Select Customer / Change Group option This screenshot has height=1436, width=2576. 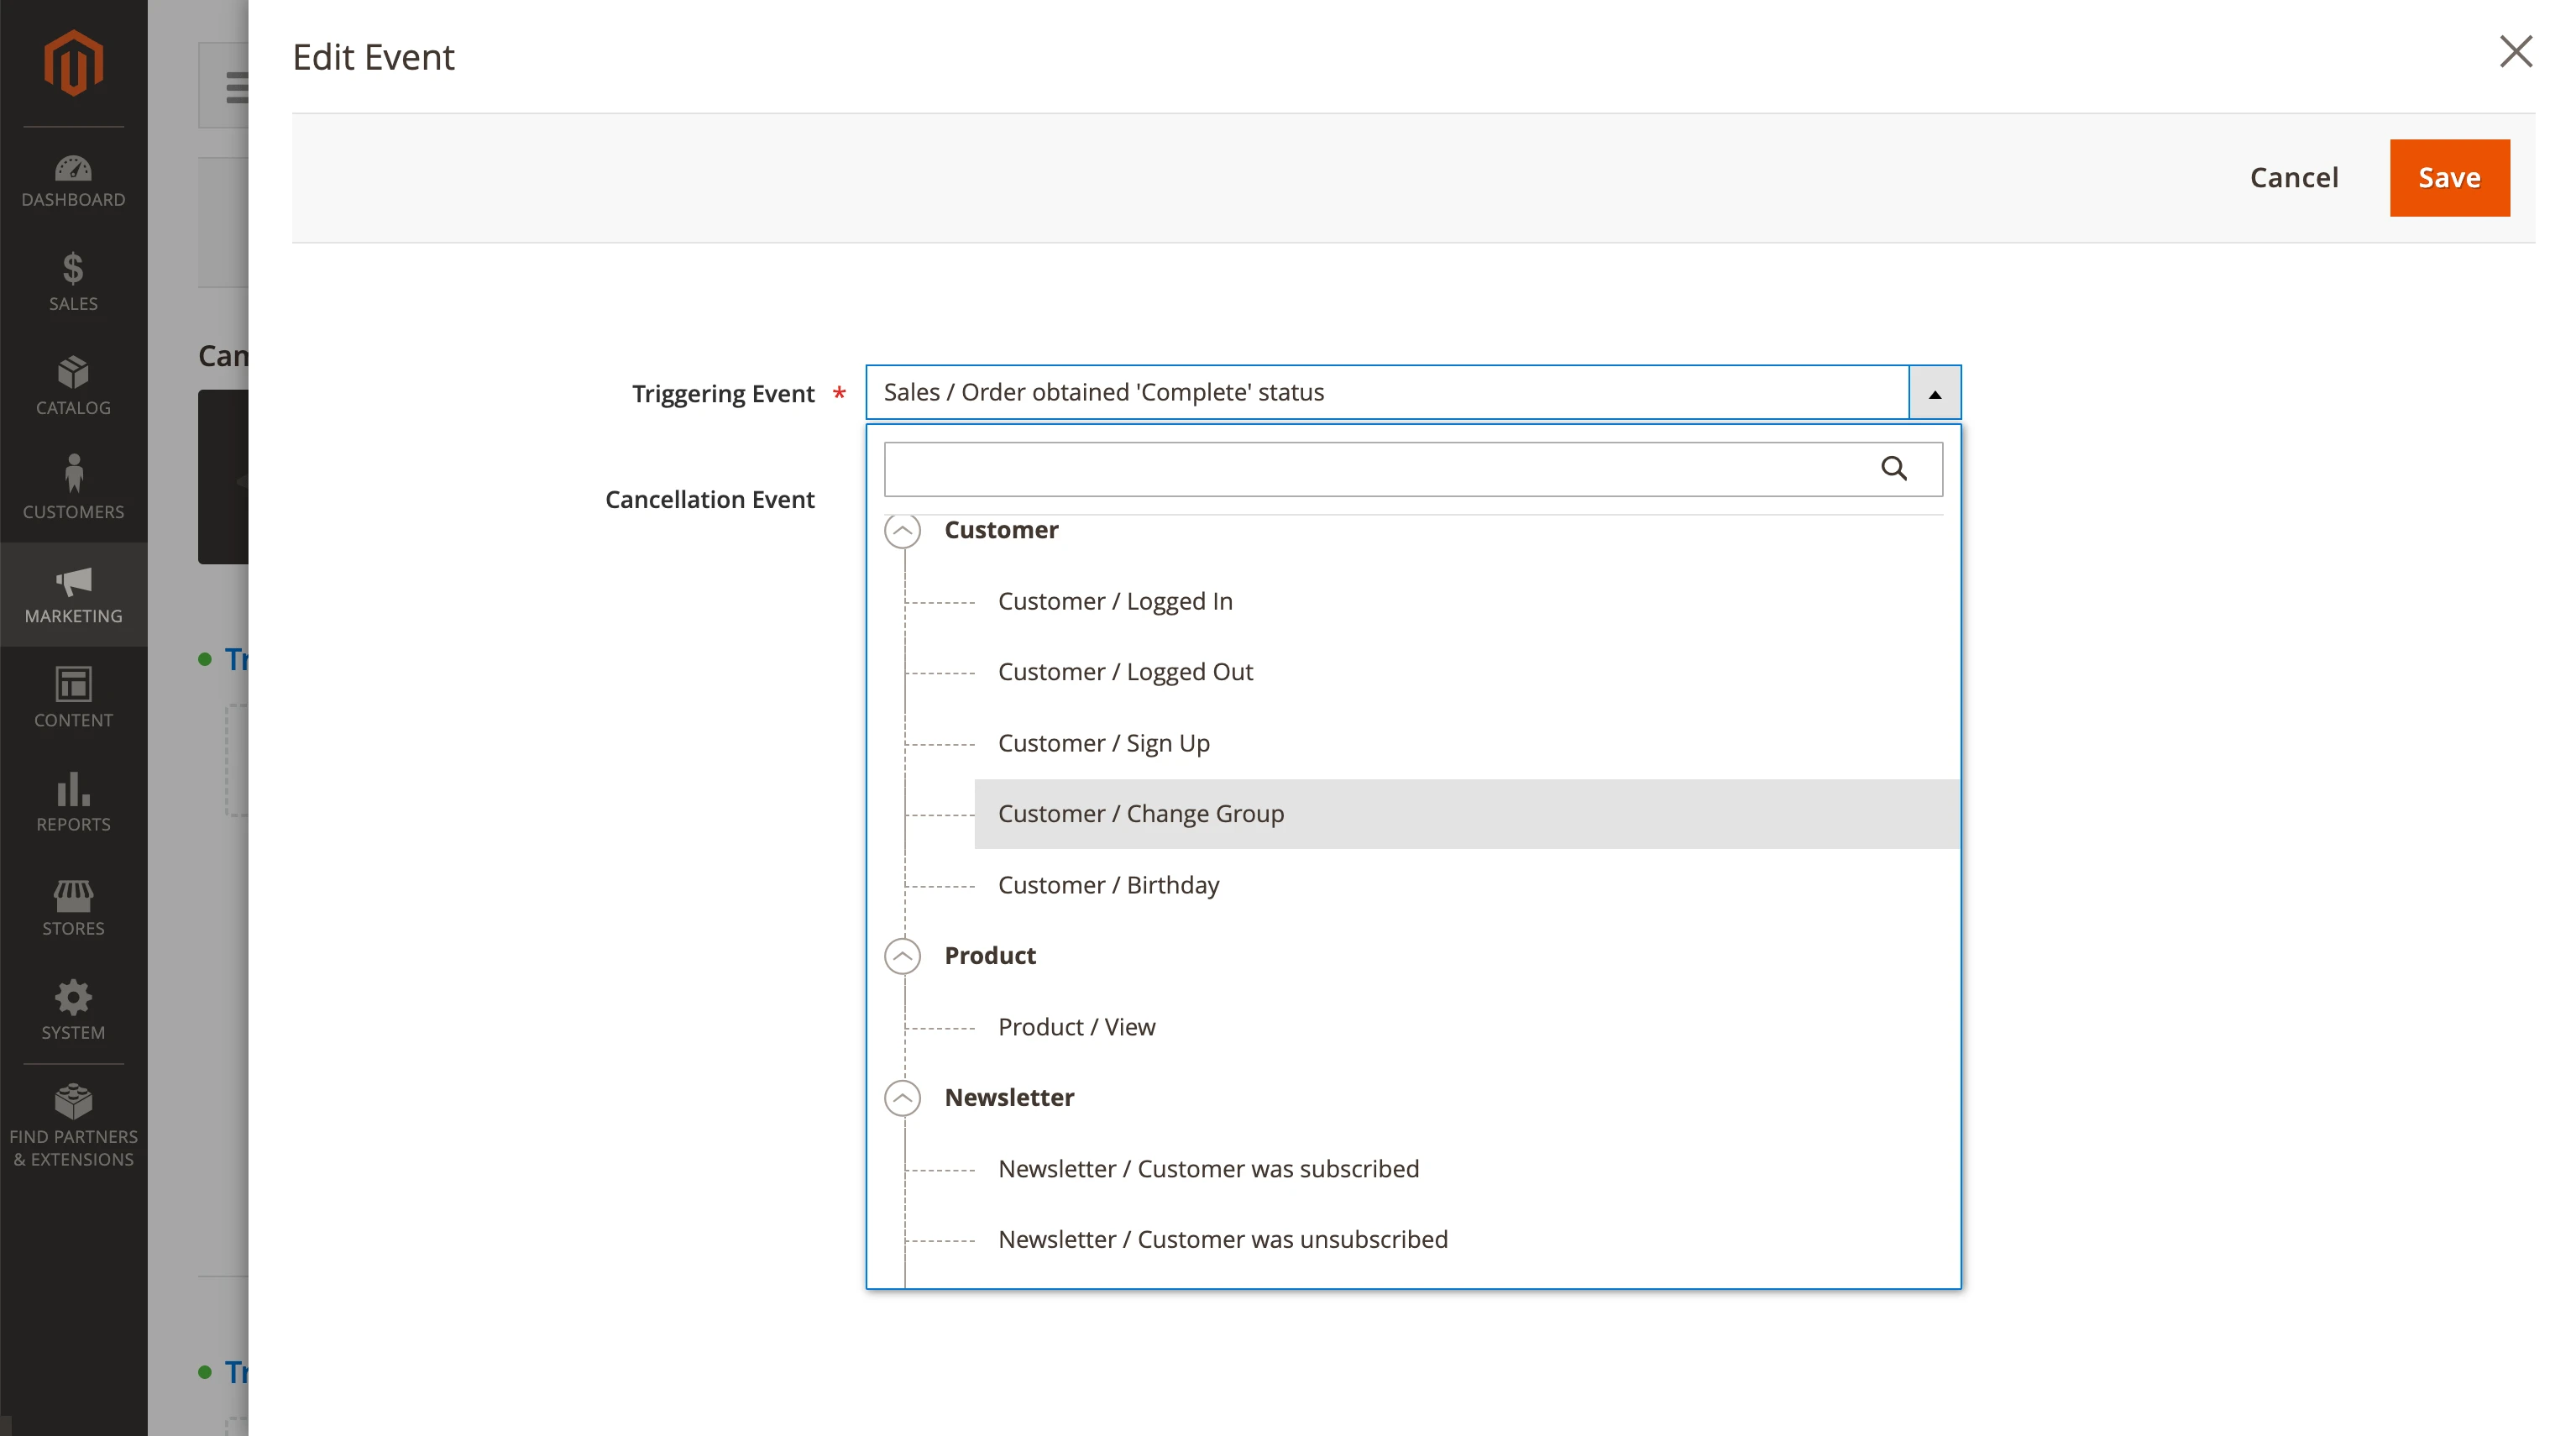(x=1140, y=814)
